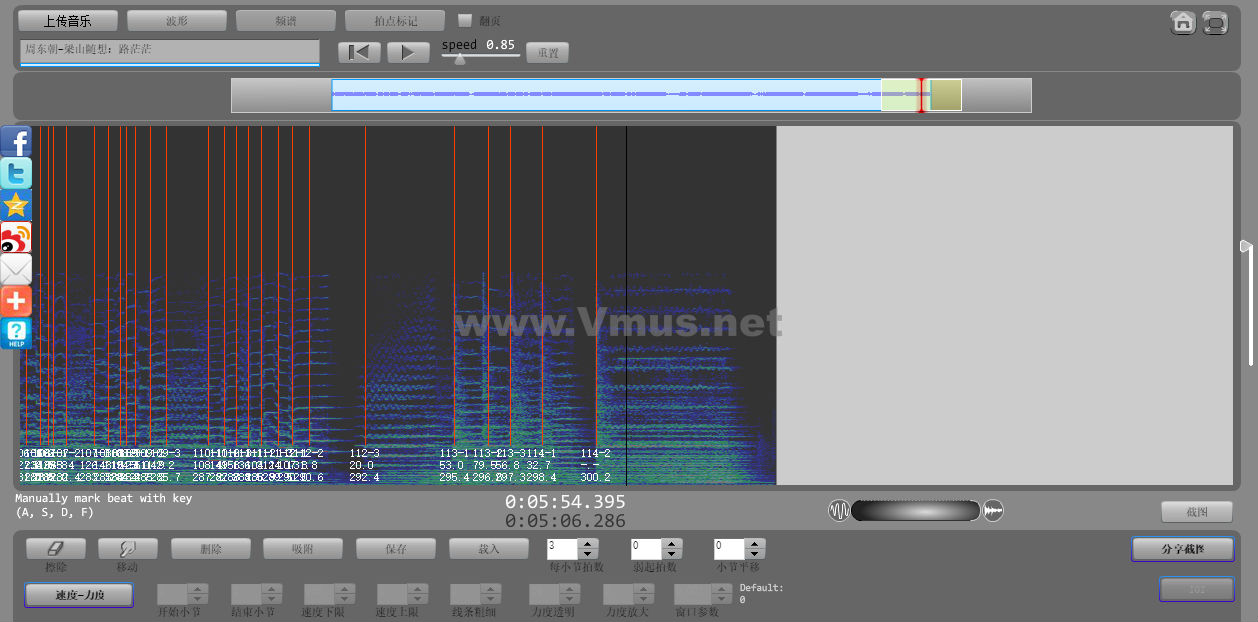Click the sine wave icon left of the gradient bar
This screenshot has height=622, width=1258.
coord(838,511)
